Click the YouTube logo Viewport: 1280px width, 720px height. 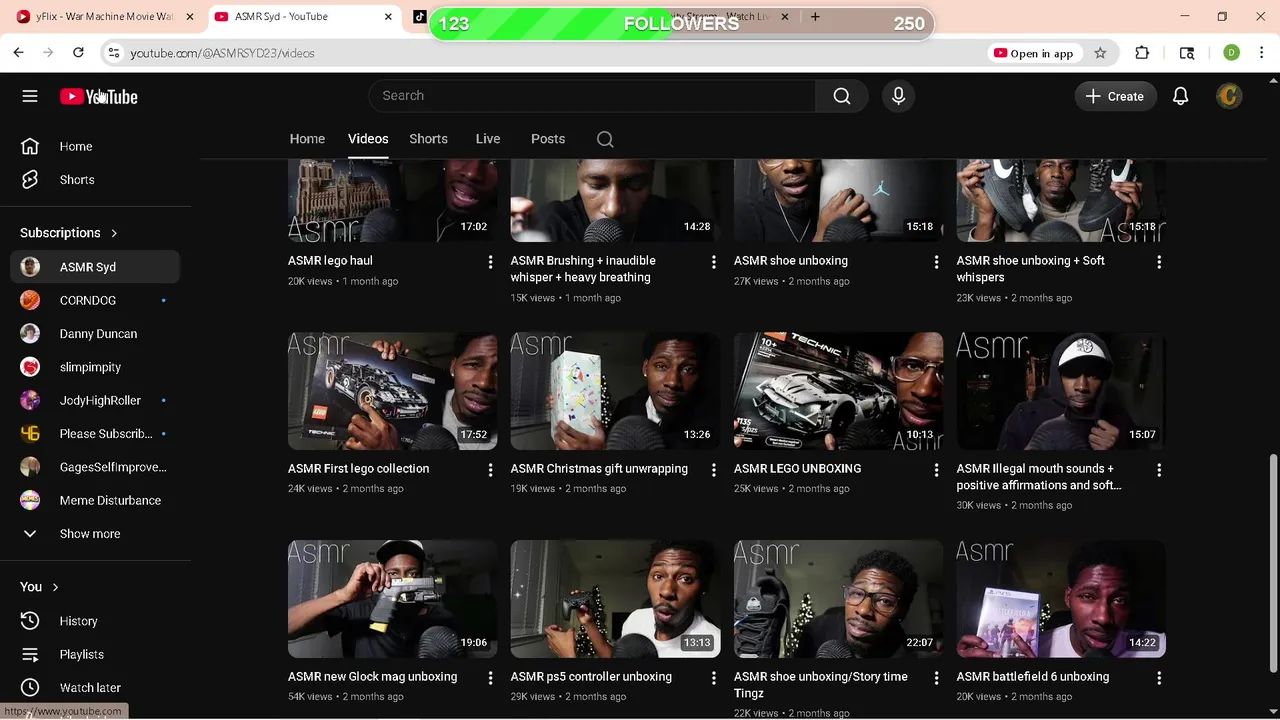click(98, 96)
